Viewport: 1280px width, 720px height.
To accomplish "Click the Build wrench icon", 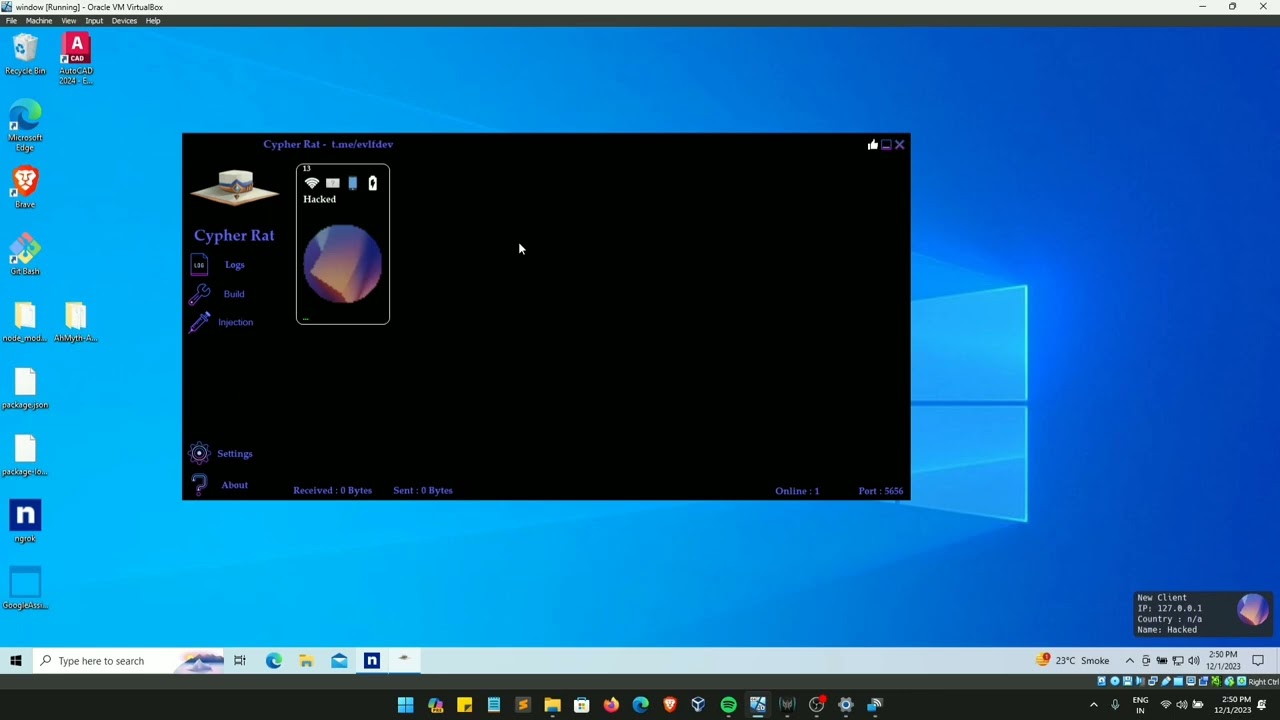I will pos(199,294).
